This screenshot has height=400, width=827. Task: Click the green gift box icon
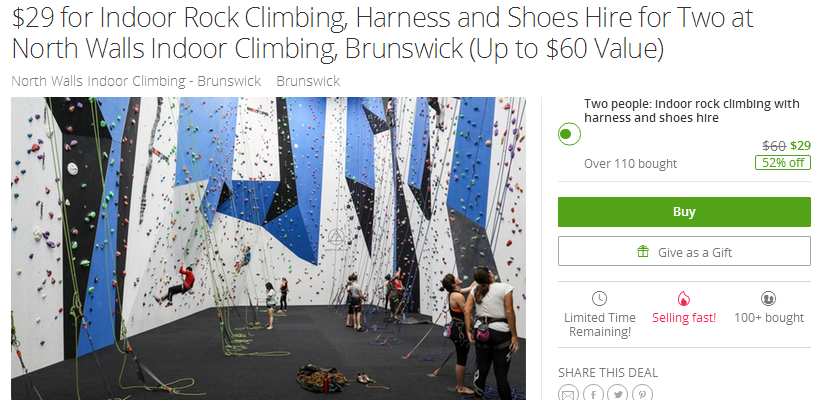pyautogui.click(x=642, y=252)
